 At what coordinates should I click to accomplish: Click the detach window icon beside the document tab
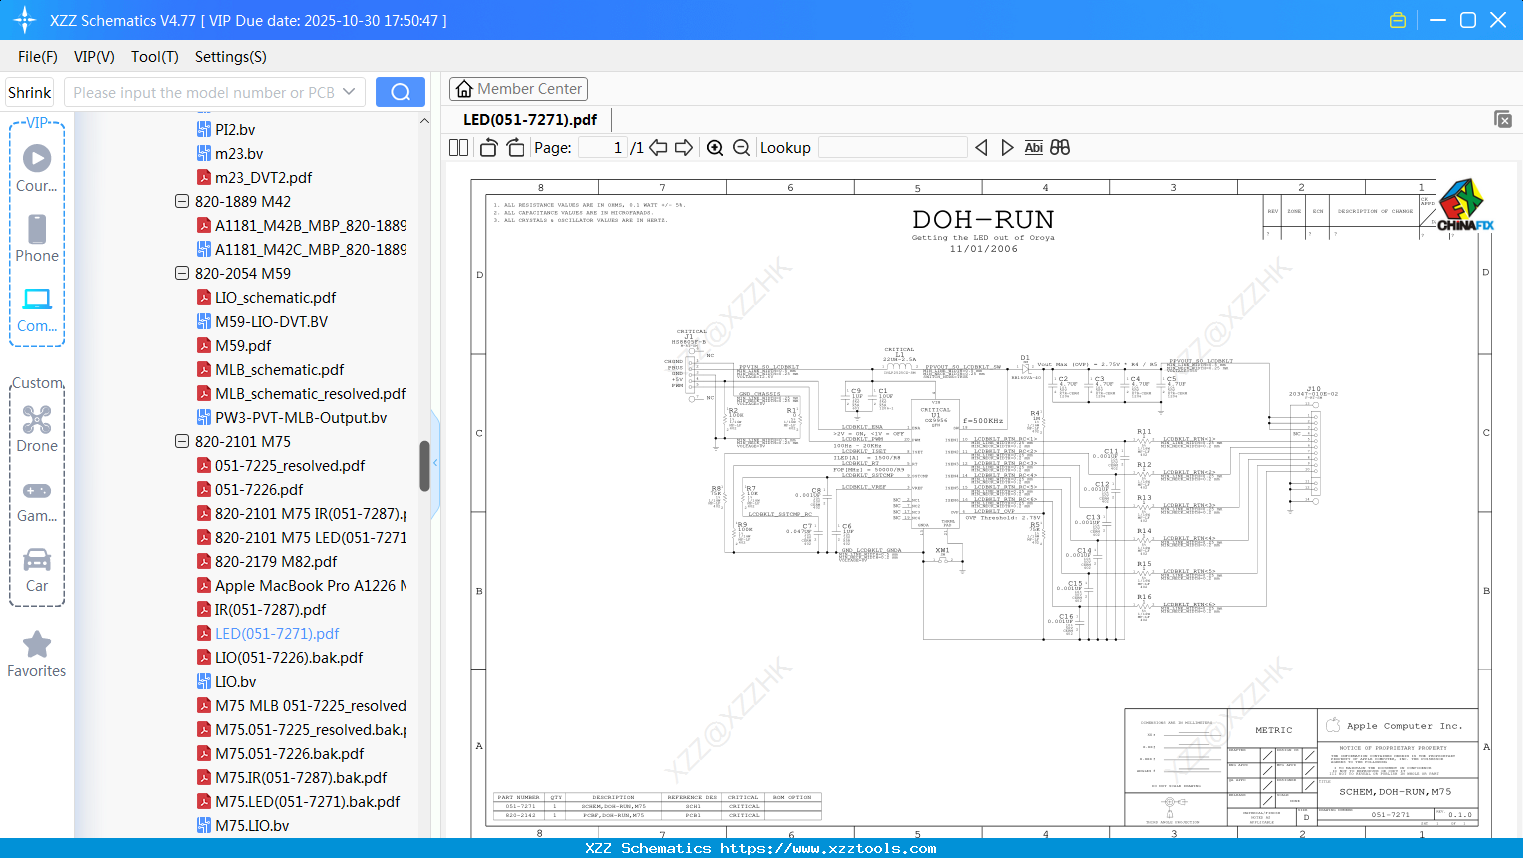[x=1503, y=119]
